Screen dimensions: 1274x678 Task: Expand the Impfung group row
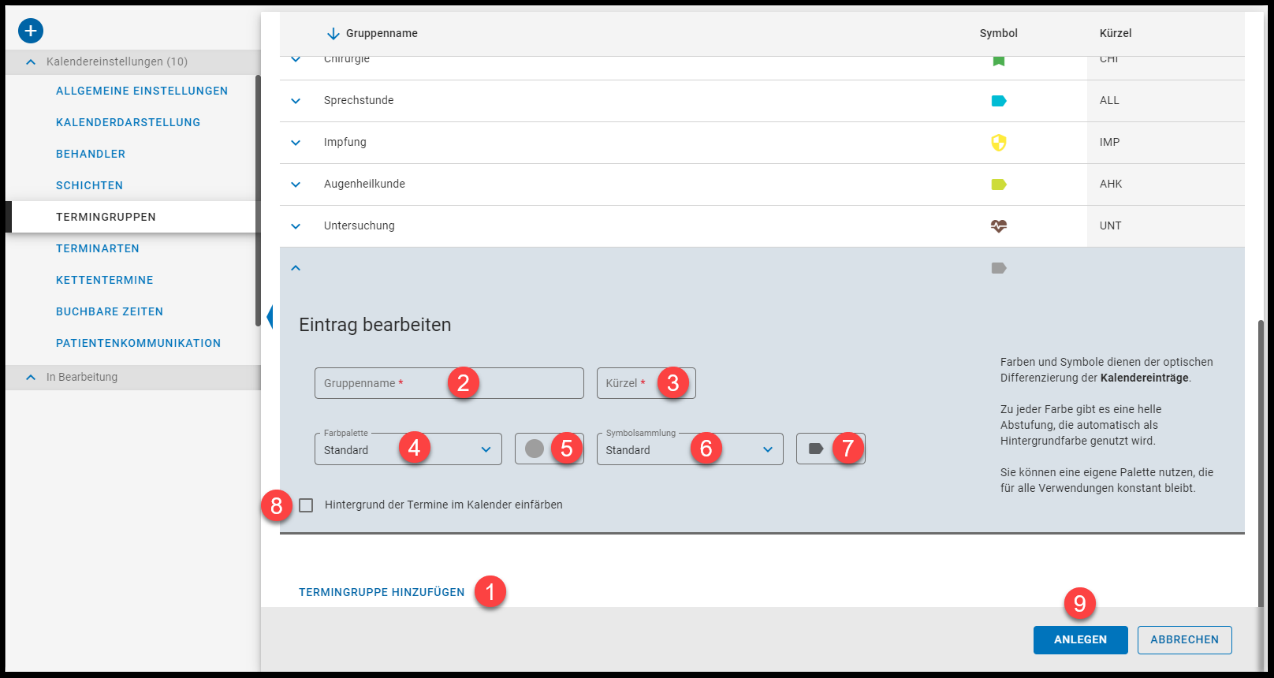(295, 143)
